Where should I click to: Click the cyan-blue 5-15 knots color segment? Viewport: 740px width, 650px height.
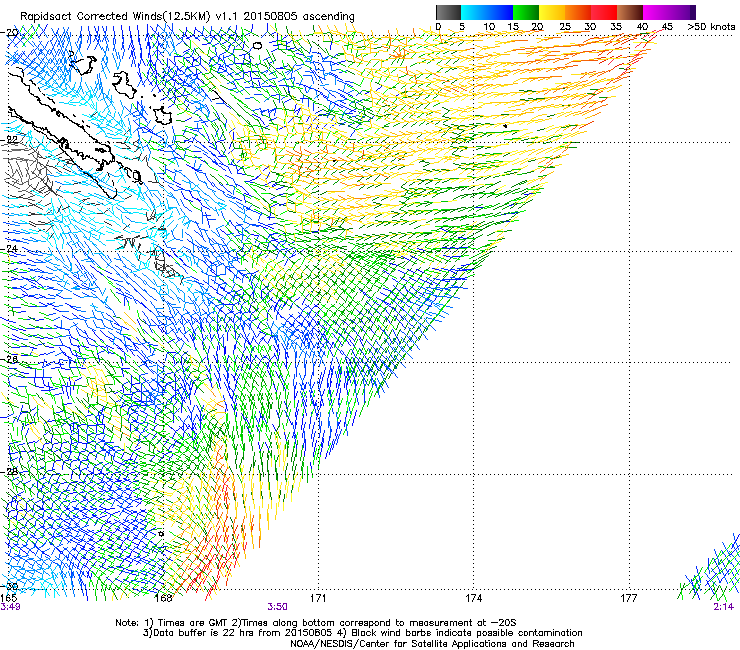487,12
